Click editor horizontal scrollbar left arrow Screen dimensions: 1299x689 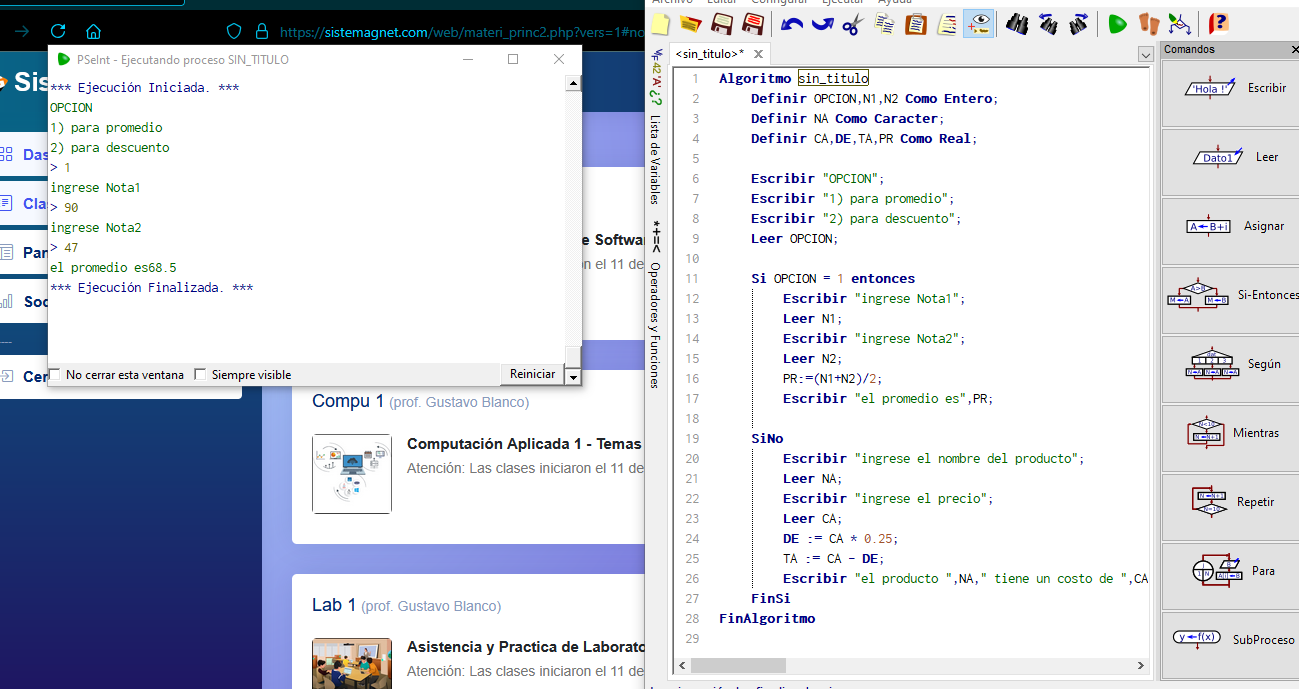coord(683,665)
